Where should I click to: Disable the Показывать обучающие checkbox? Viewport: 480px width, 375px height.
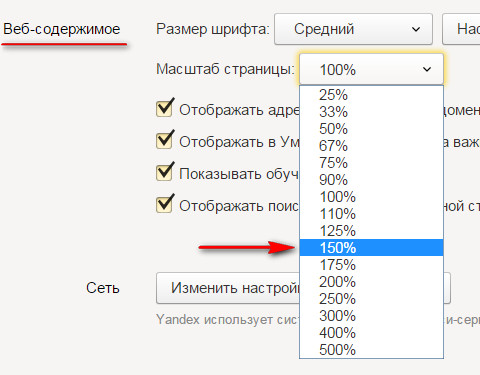(164, 173)
